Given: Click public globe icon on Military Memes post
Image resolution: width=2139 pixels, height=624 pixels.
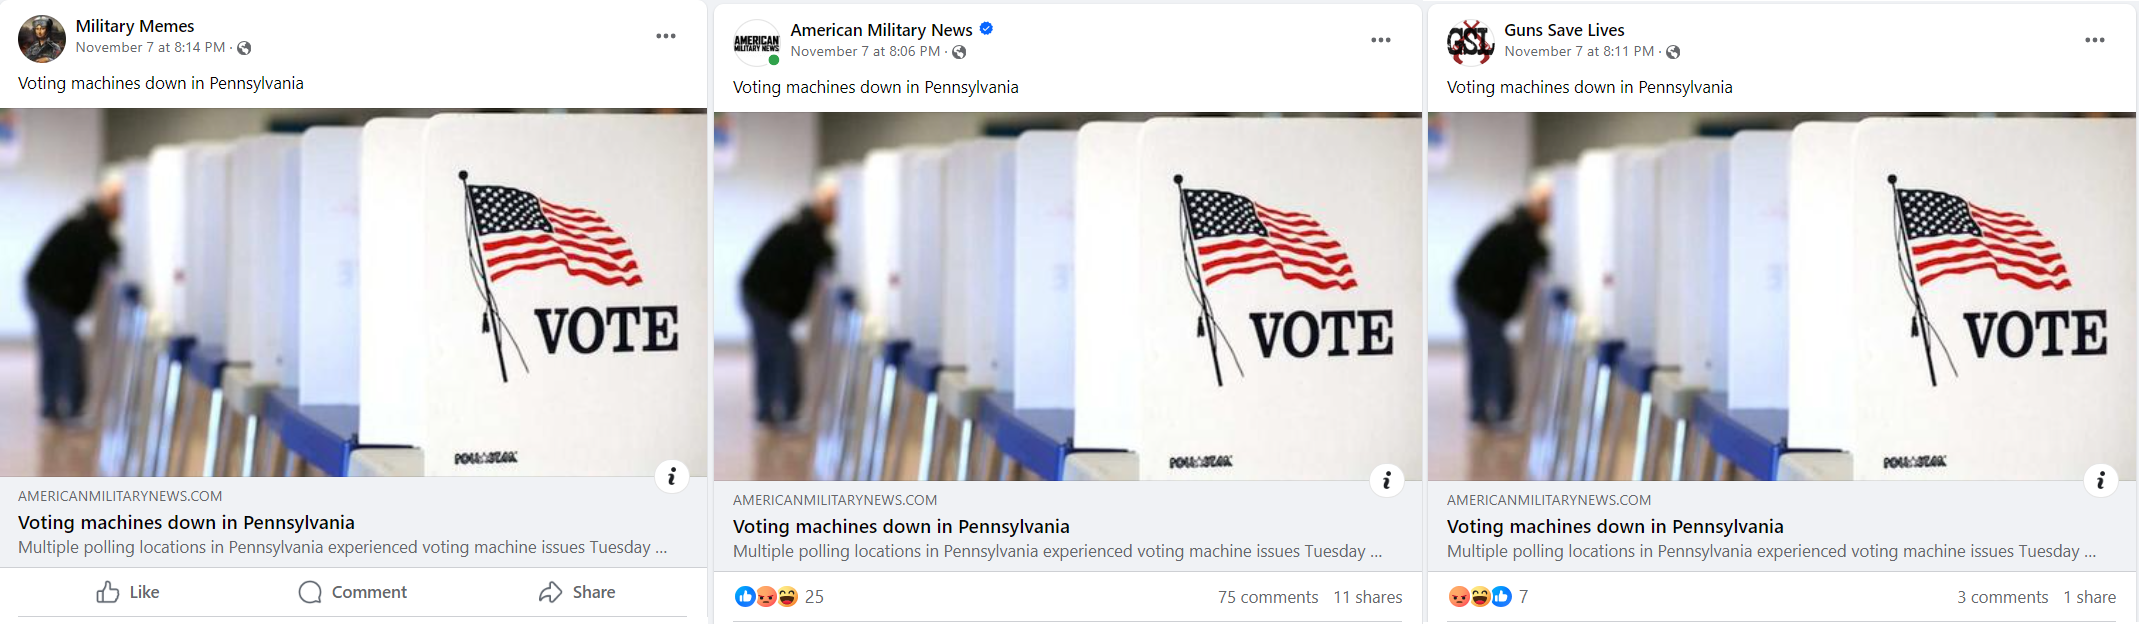Looking at the screenshot, I should coord(244,48).
